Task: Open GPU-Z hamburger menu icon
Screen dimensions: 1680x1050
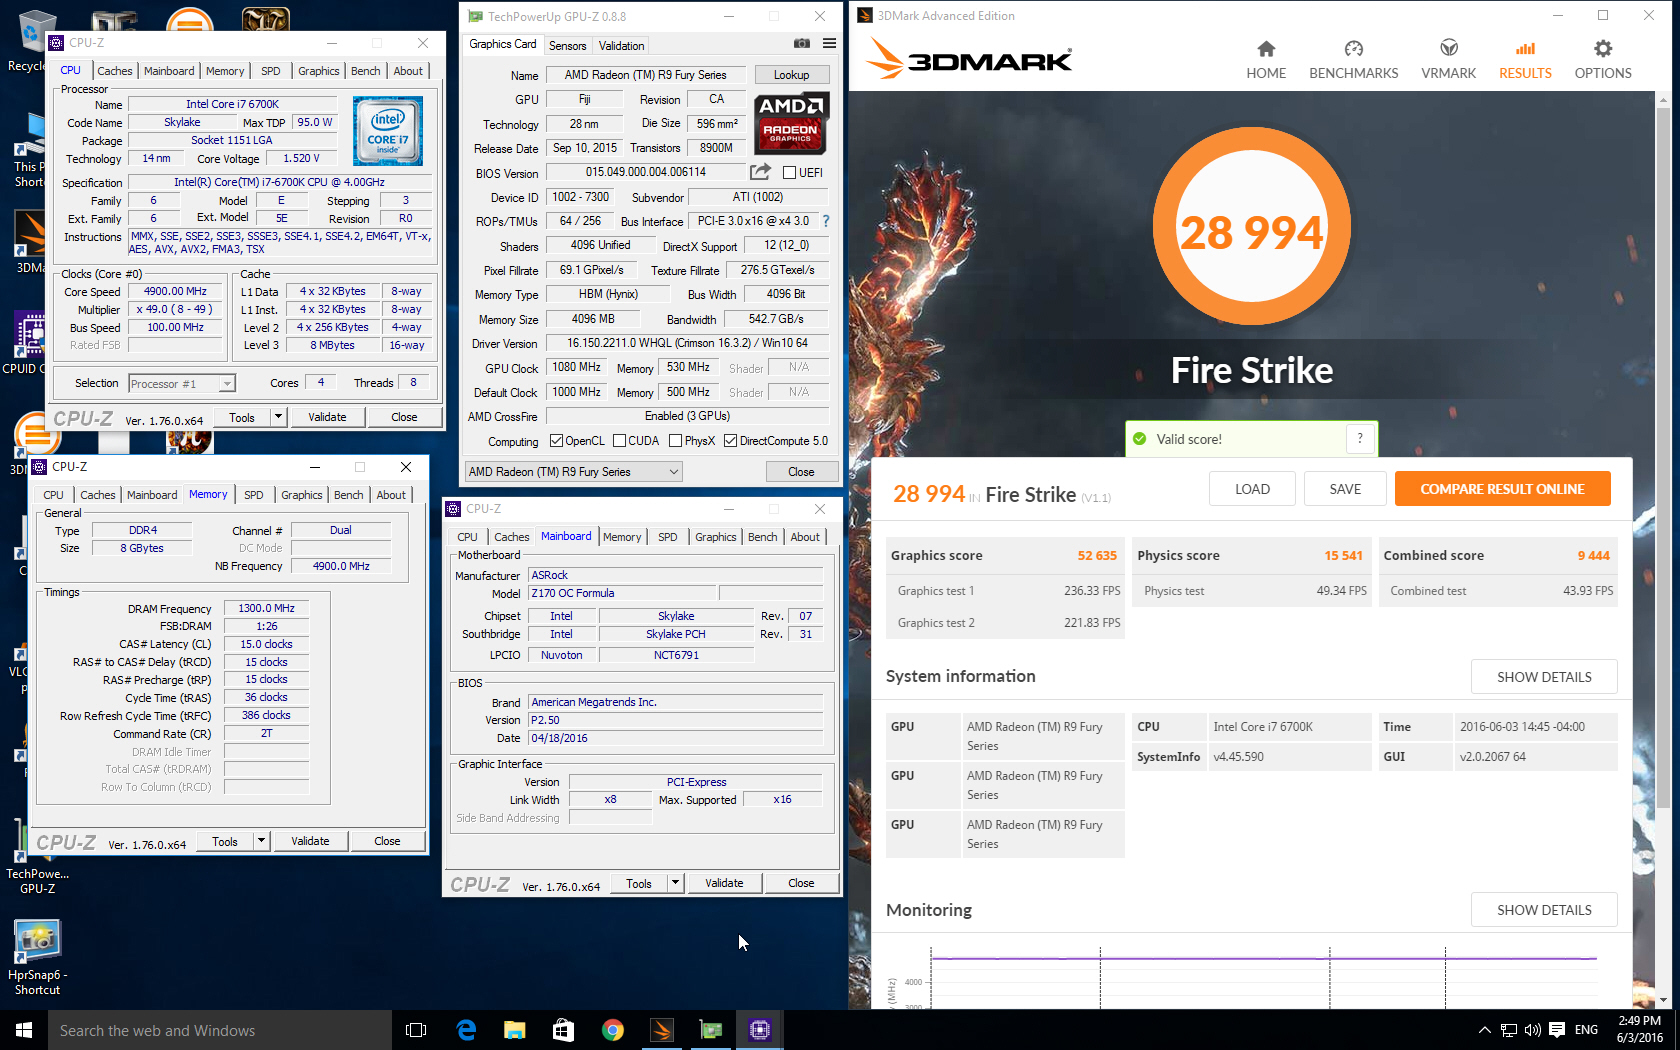Action: click(x=829, y=43)
